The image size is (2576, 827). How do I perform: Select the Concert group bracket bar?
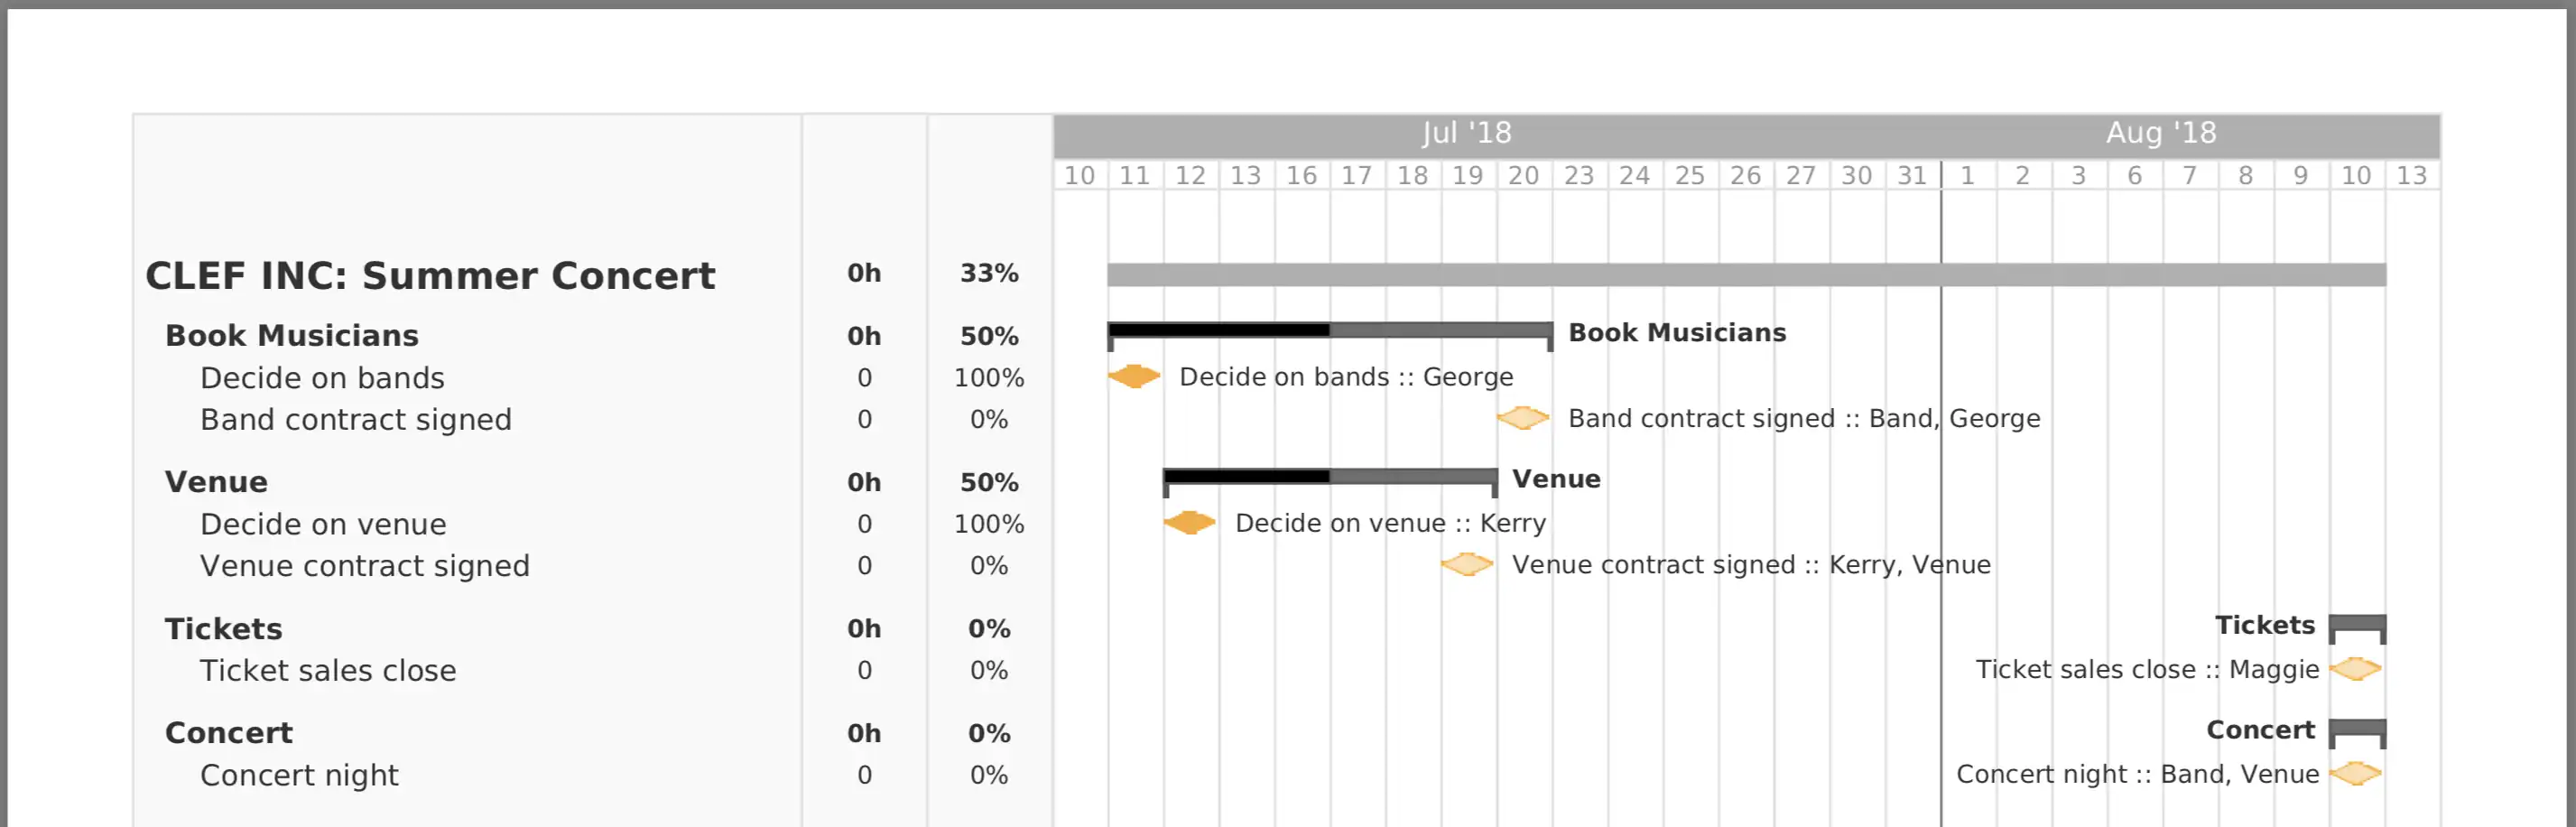(2357, 733)
